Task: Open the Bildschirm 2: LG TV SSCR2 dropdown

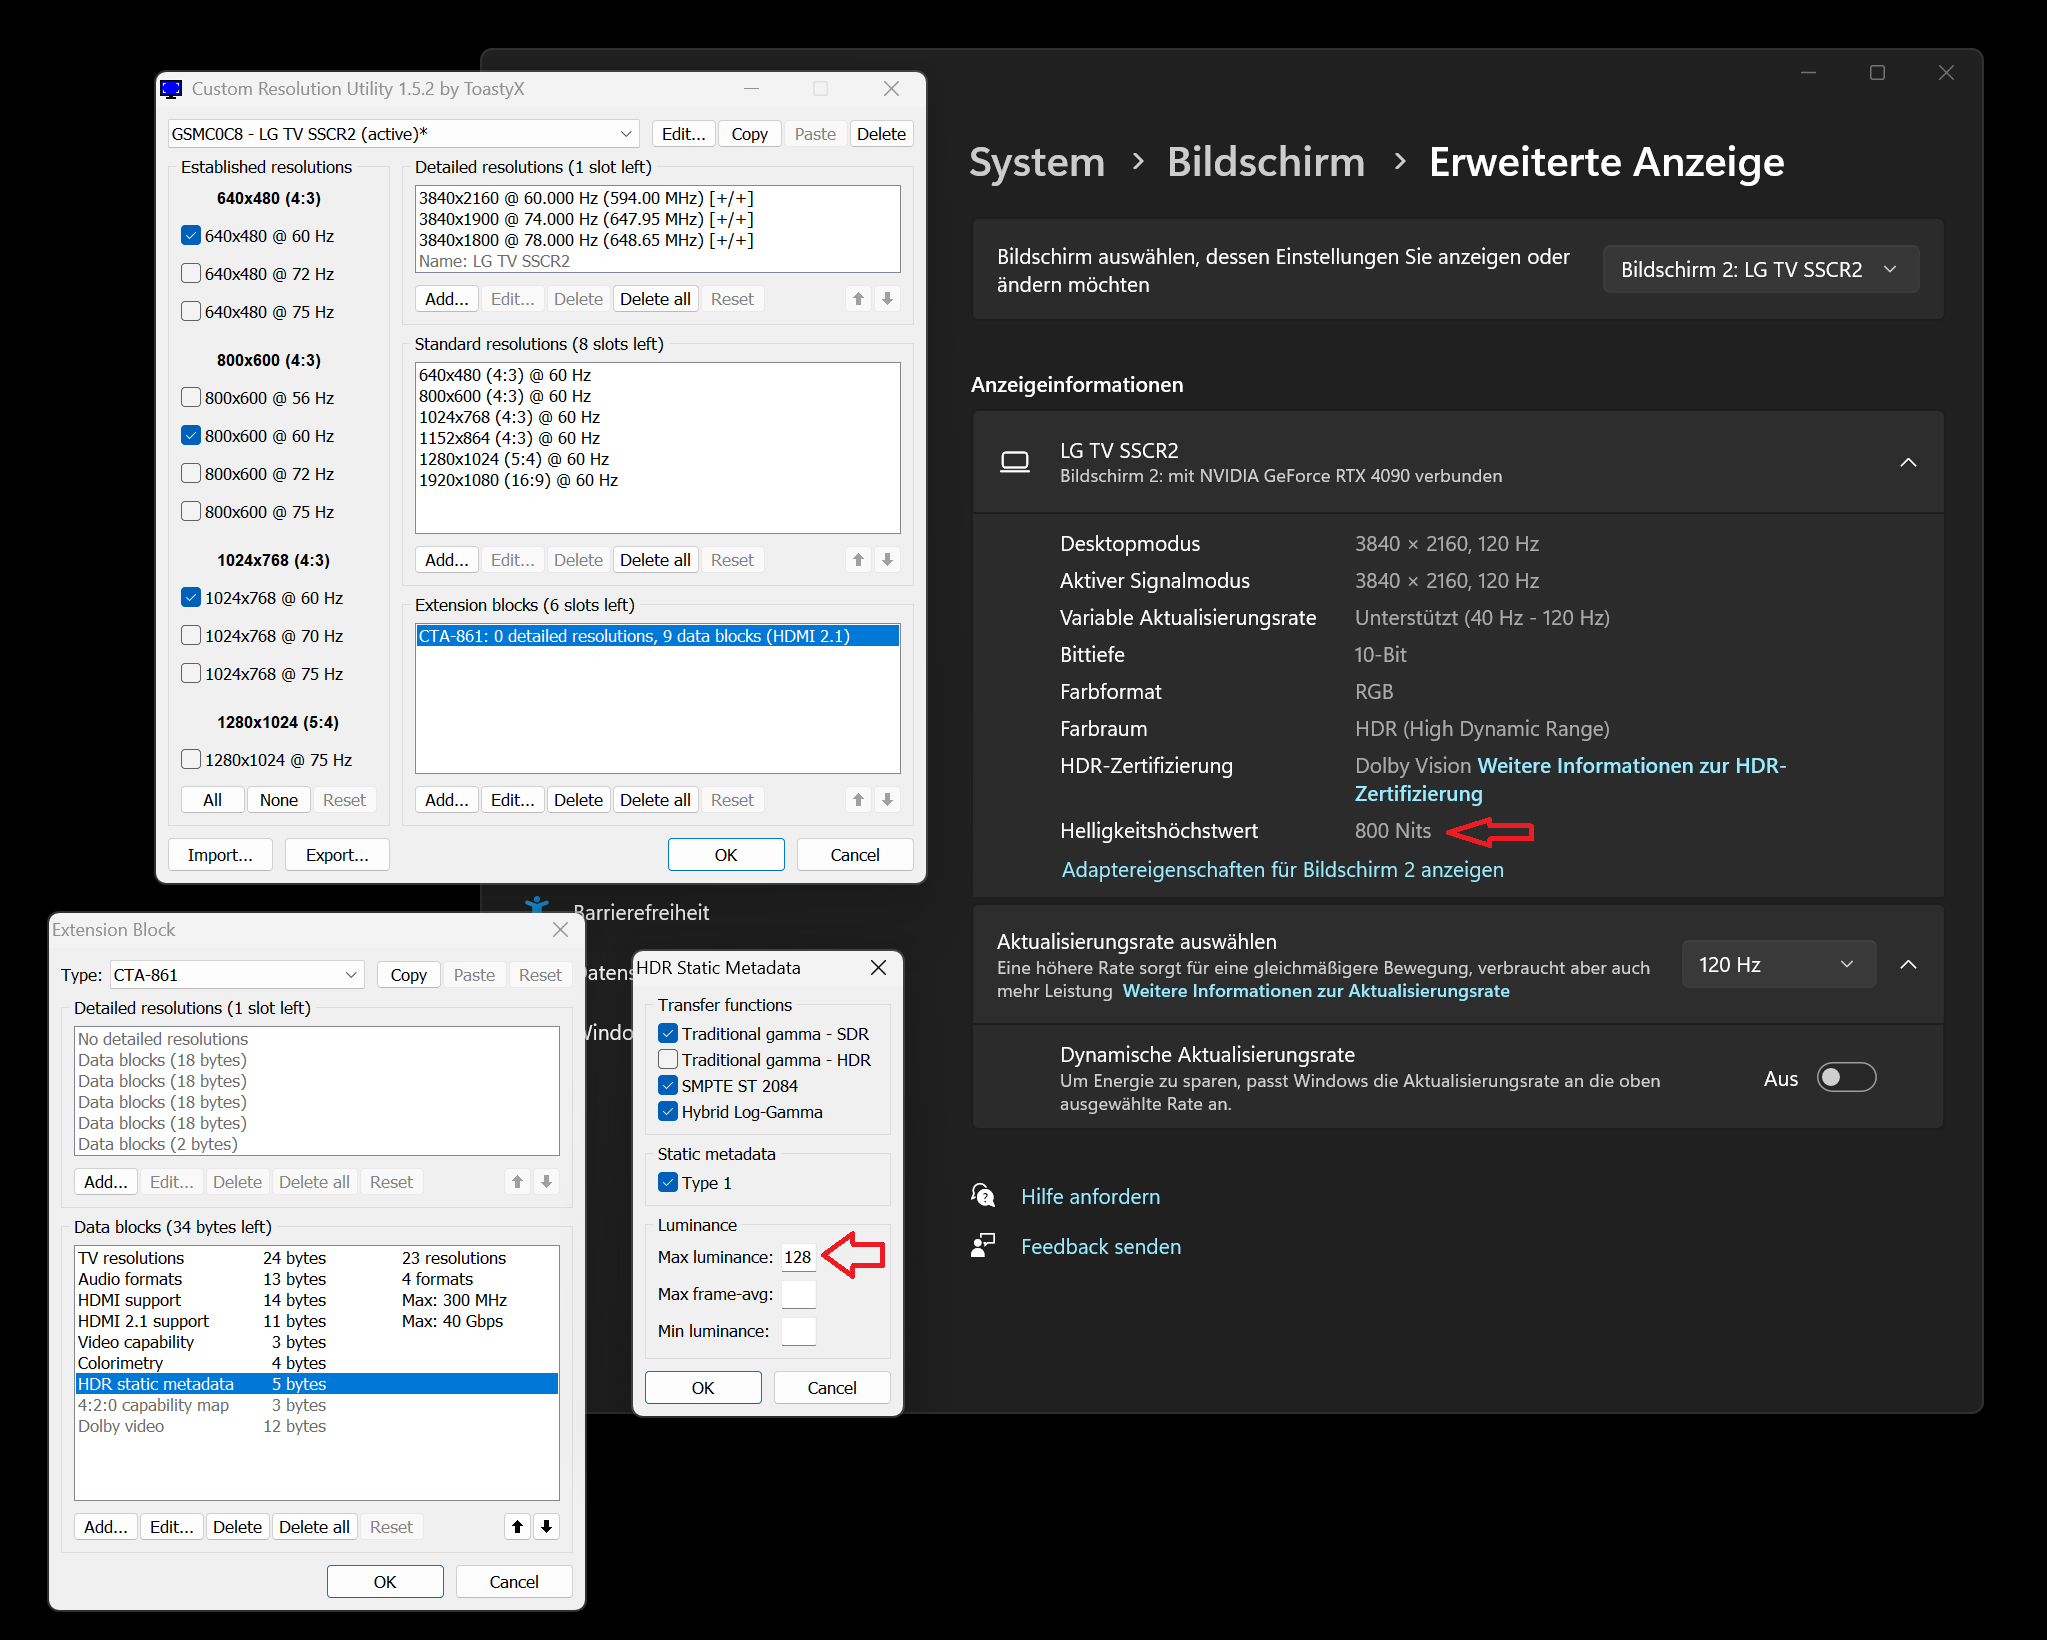Action: click(x=1759, y=269)
